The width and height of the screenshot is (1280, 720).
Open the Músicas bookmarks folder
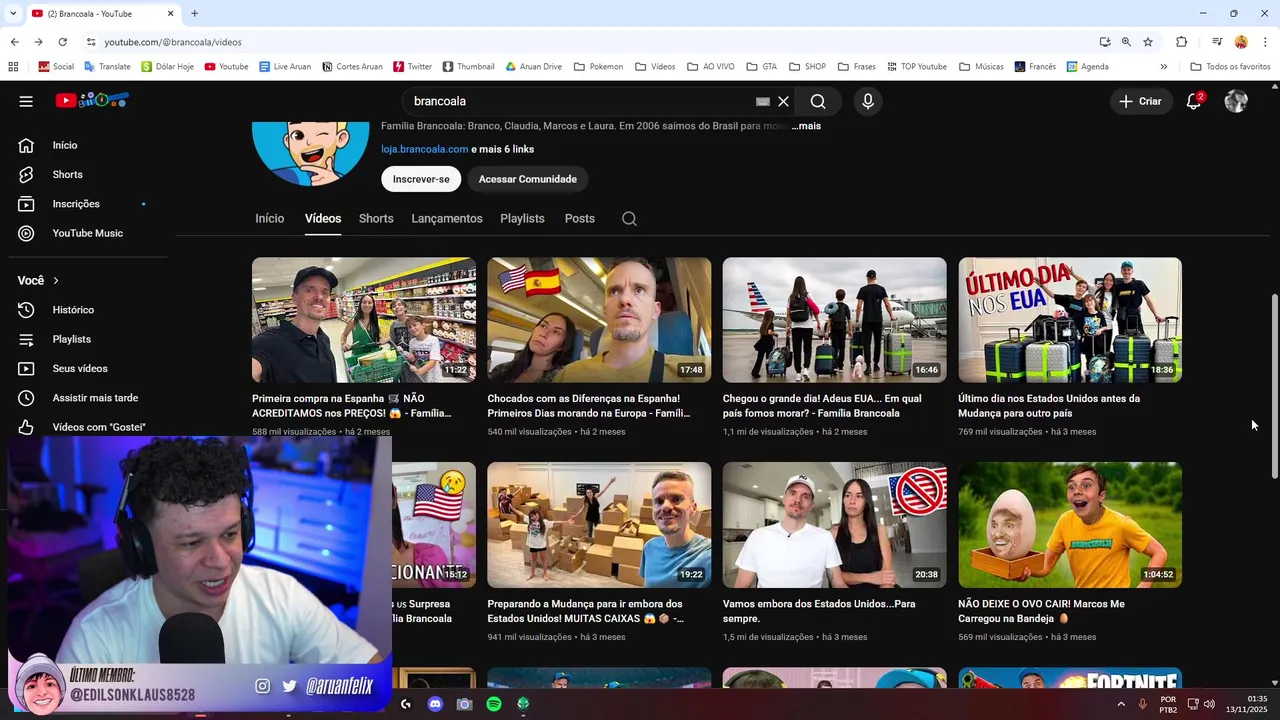click(981, 67)
